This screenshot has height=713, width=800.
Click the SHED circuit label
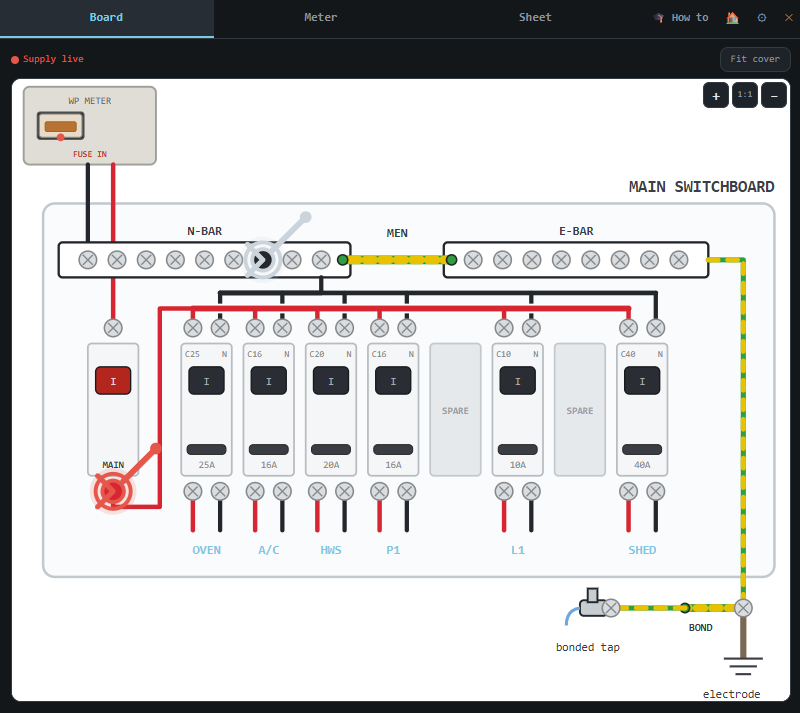(x=642, y=550)
